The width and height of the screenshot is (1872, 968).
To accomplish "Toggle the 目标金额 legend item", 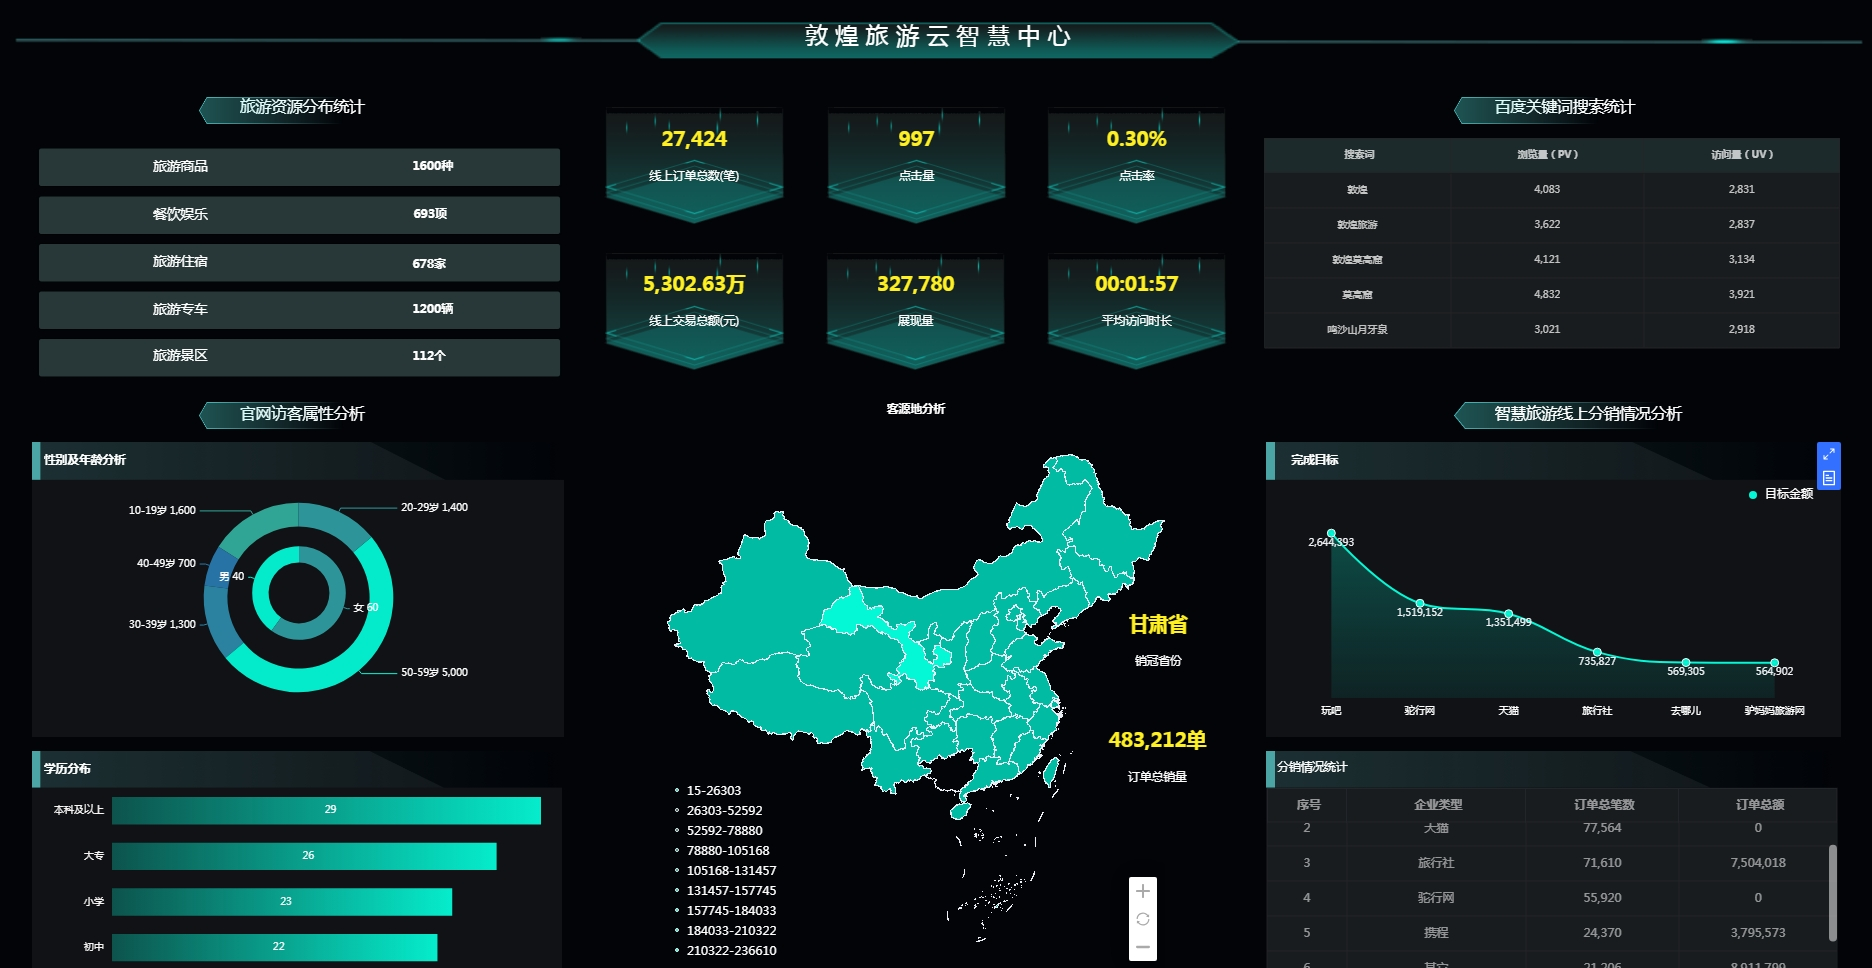I will (x=1781, y=494).
